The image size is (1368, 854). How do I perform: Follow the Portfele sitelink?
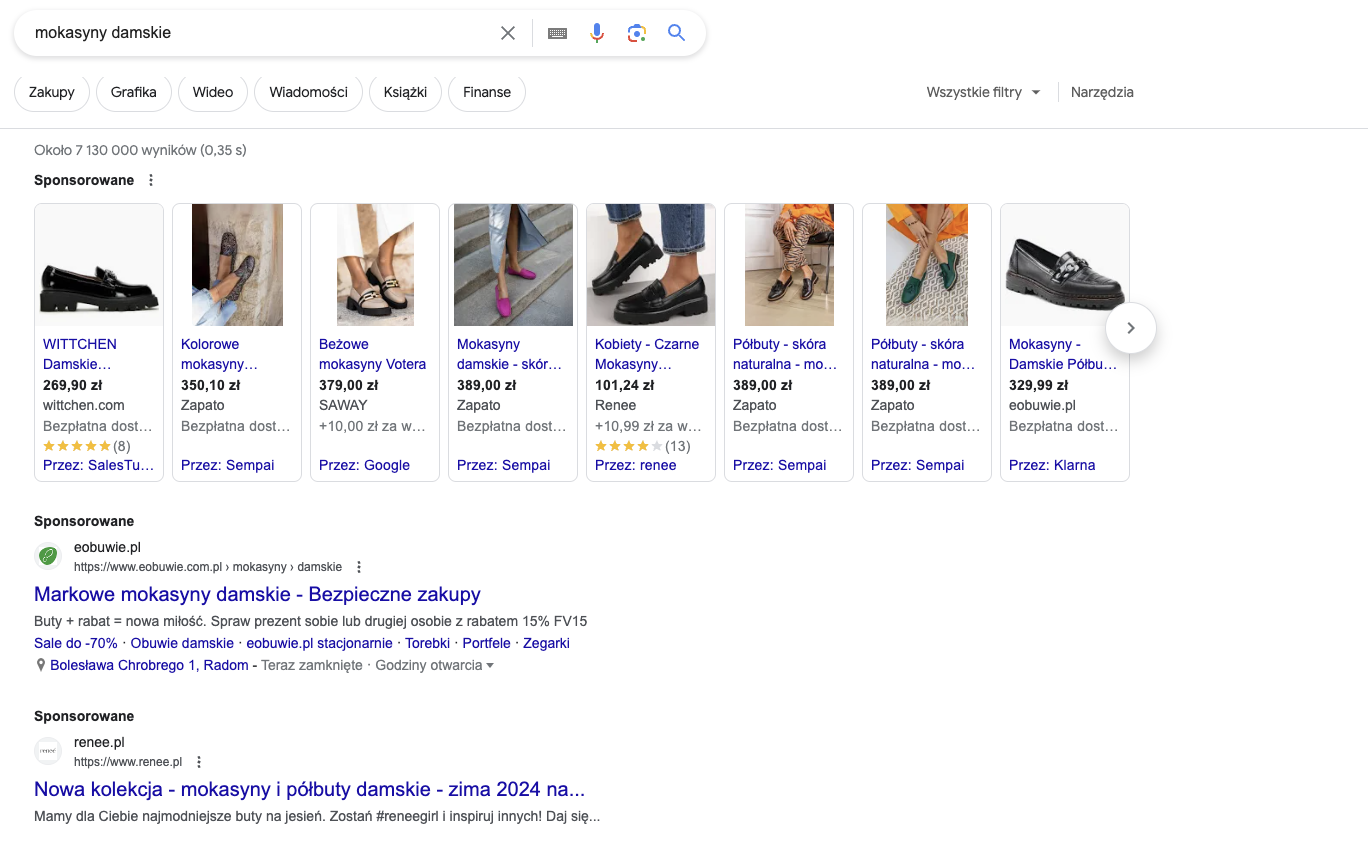click(x=487, y=643)
